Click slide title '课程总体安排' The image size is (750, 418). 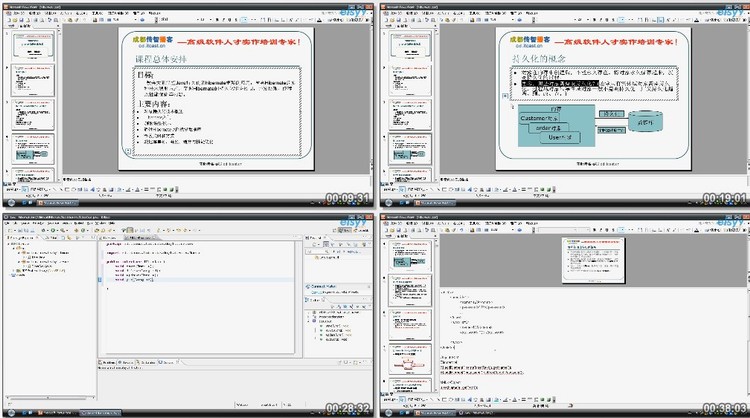tap(161, 59)
